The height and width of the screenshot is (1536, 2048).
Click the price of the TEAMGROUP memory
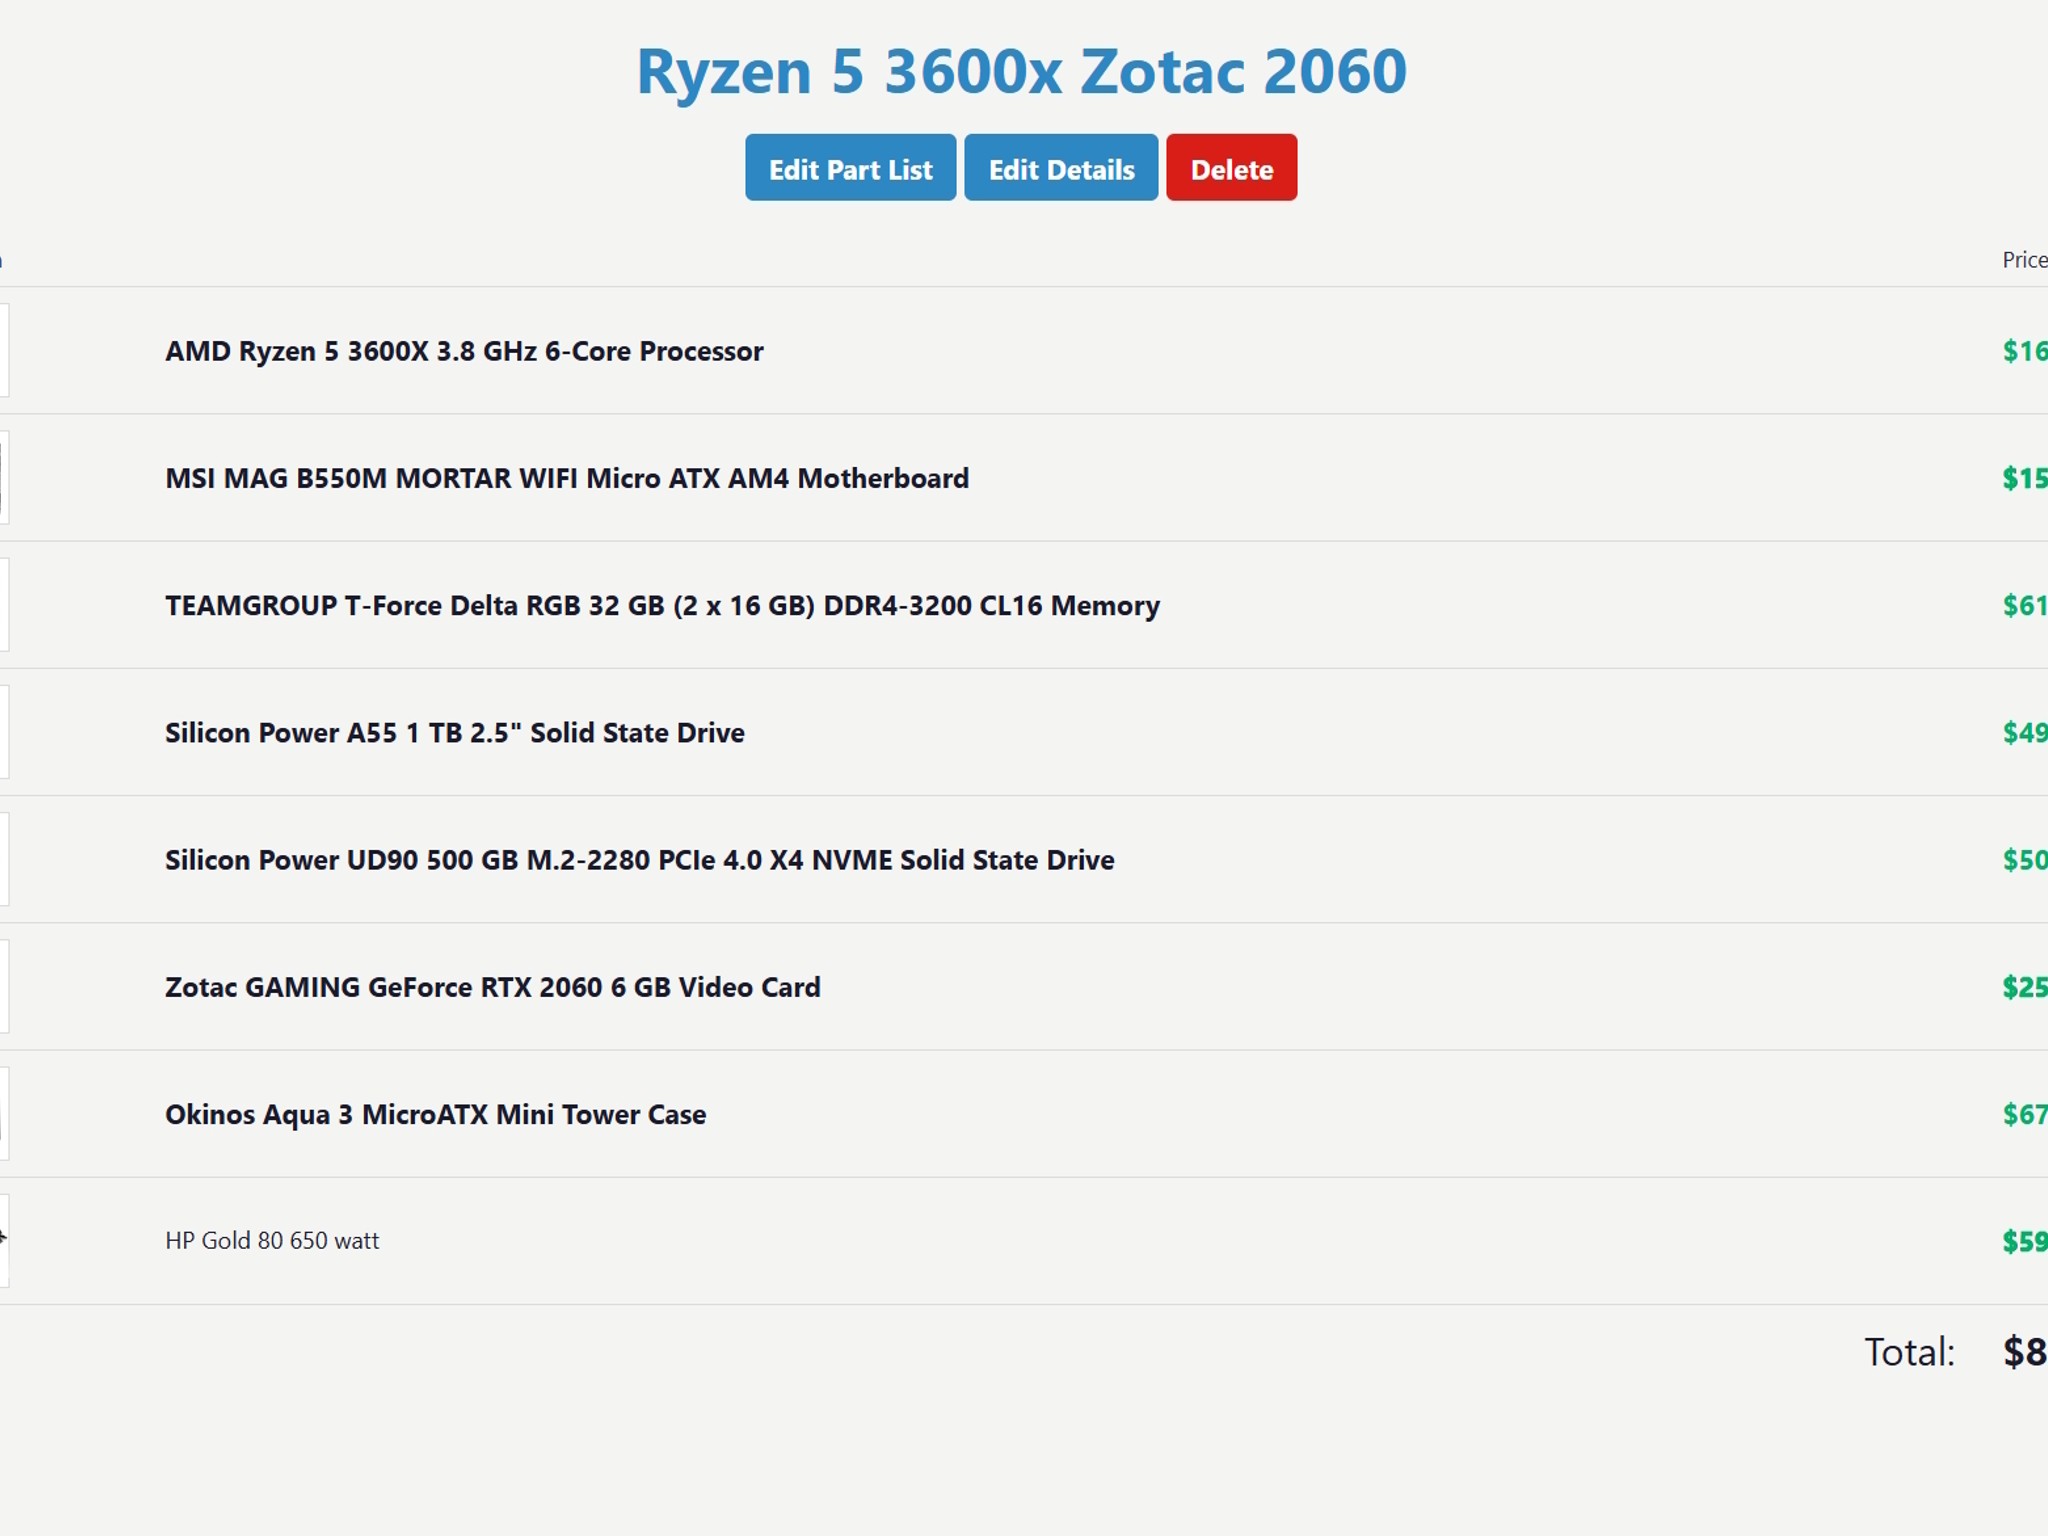[x=2025, y=605]
